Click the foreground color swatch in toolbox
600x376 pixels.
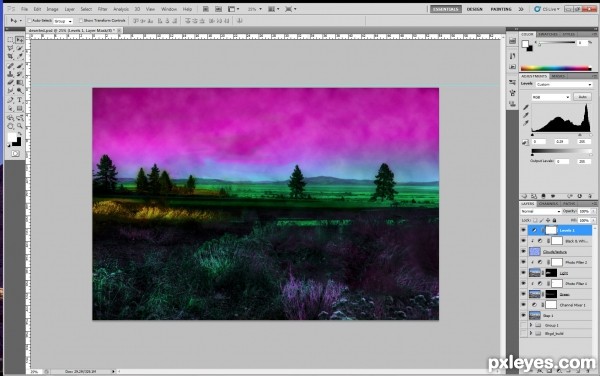tap(12, 138)
